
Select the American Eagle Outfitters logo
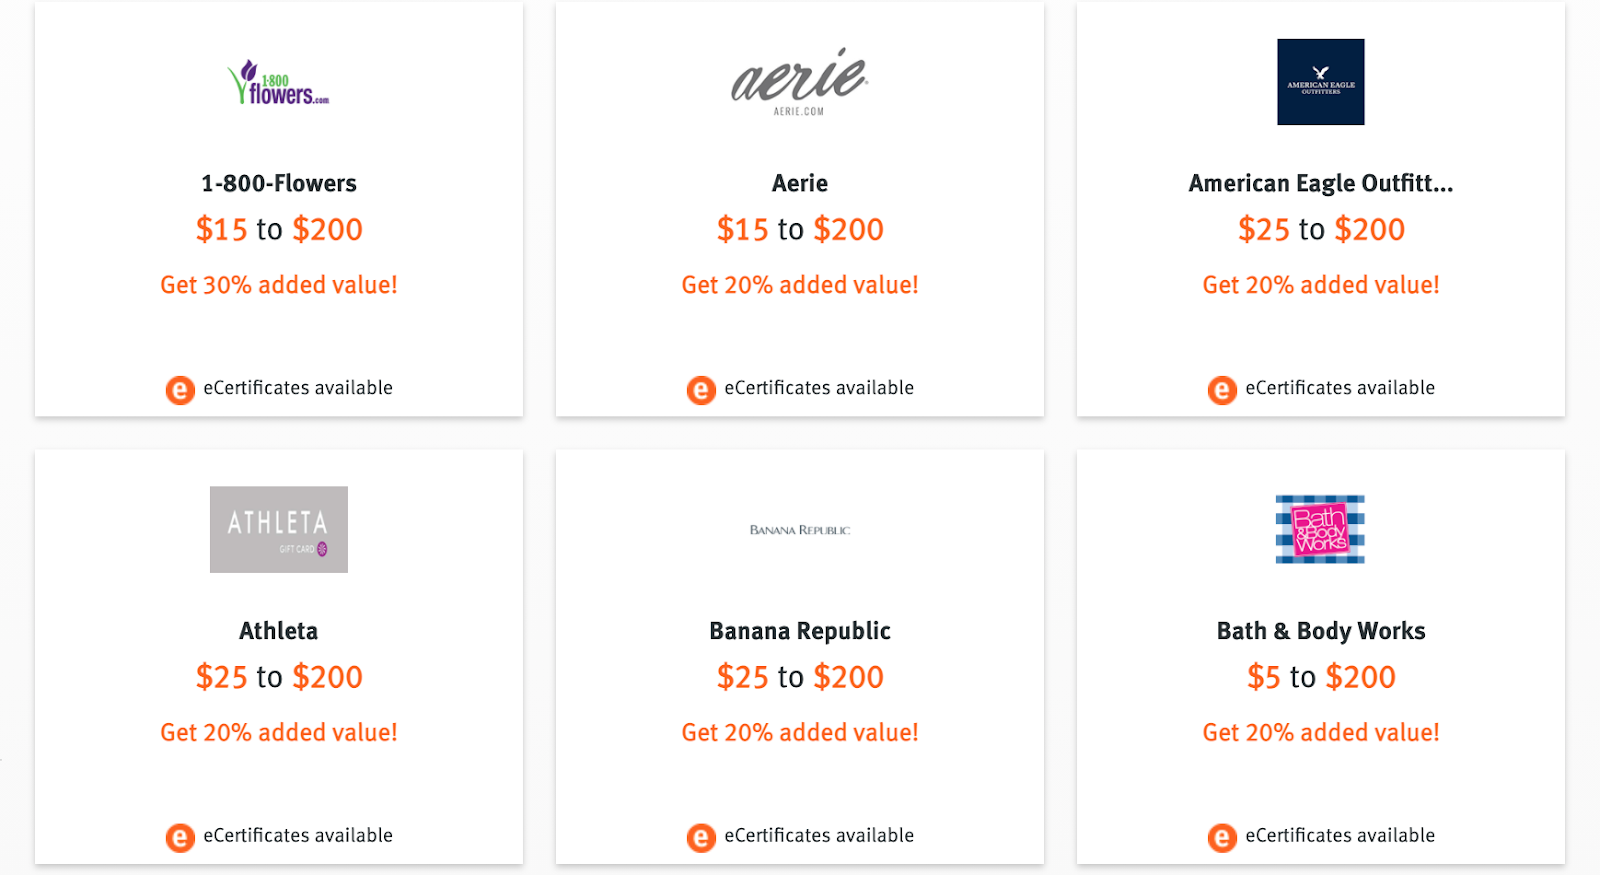coord(1320,82)
